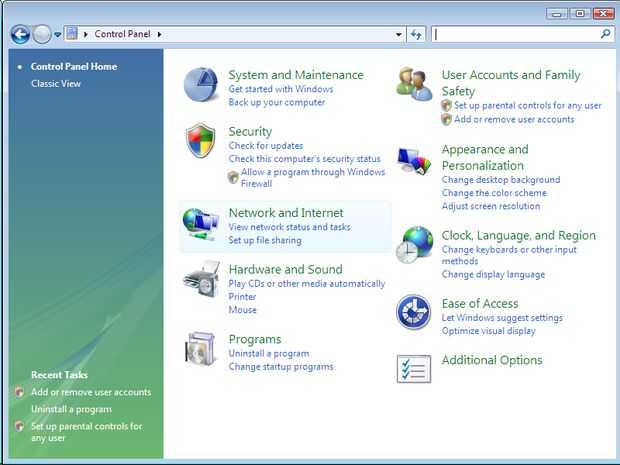Open View network status and tasks
The image size is (620, 465).
pyautogui.click(x=289, y=227)
